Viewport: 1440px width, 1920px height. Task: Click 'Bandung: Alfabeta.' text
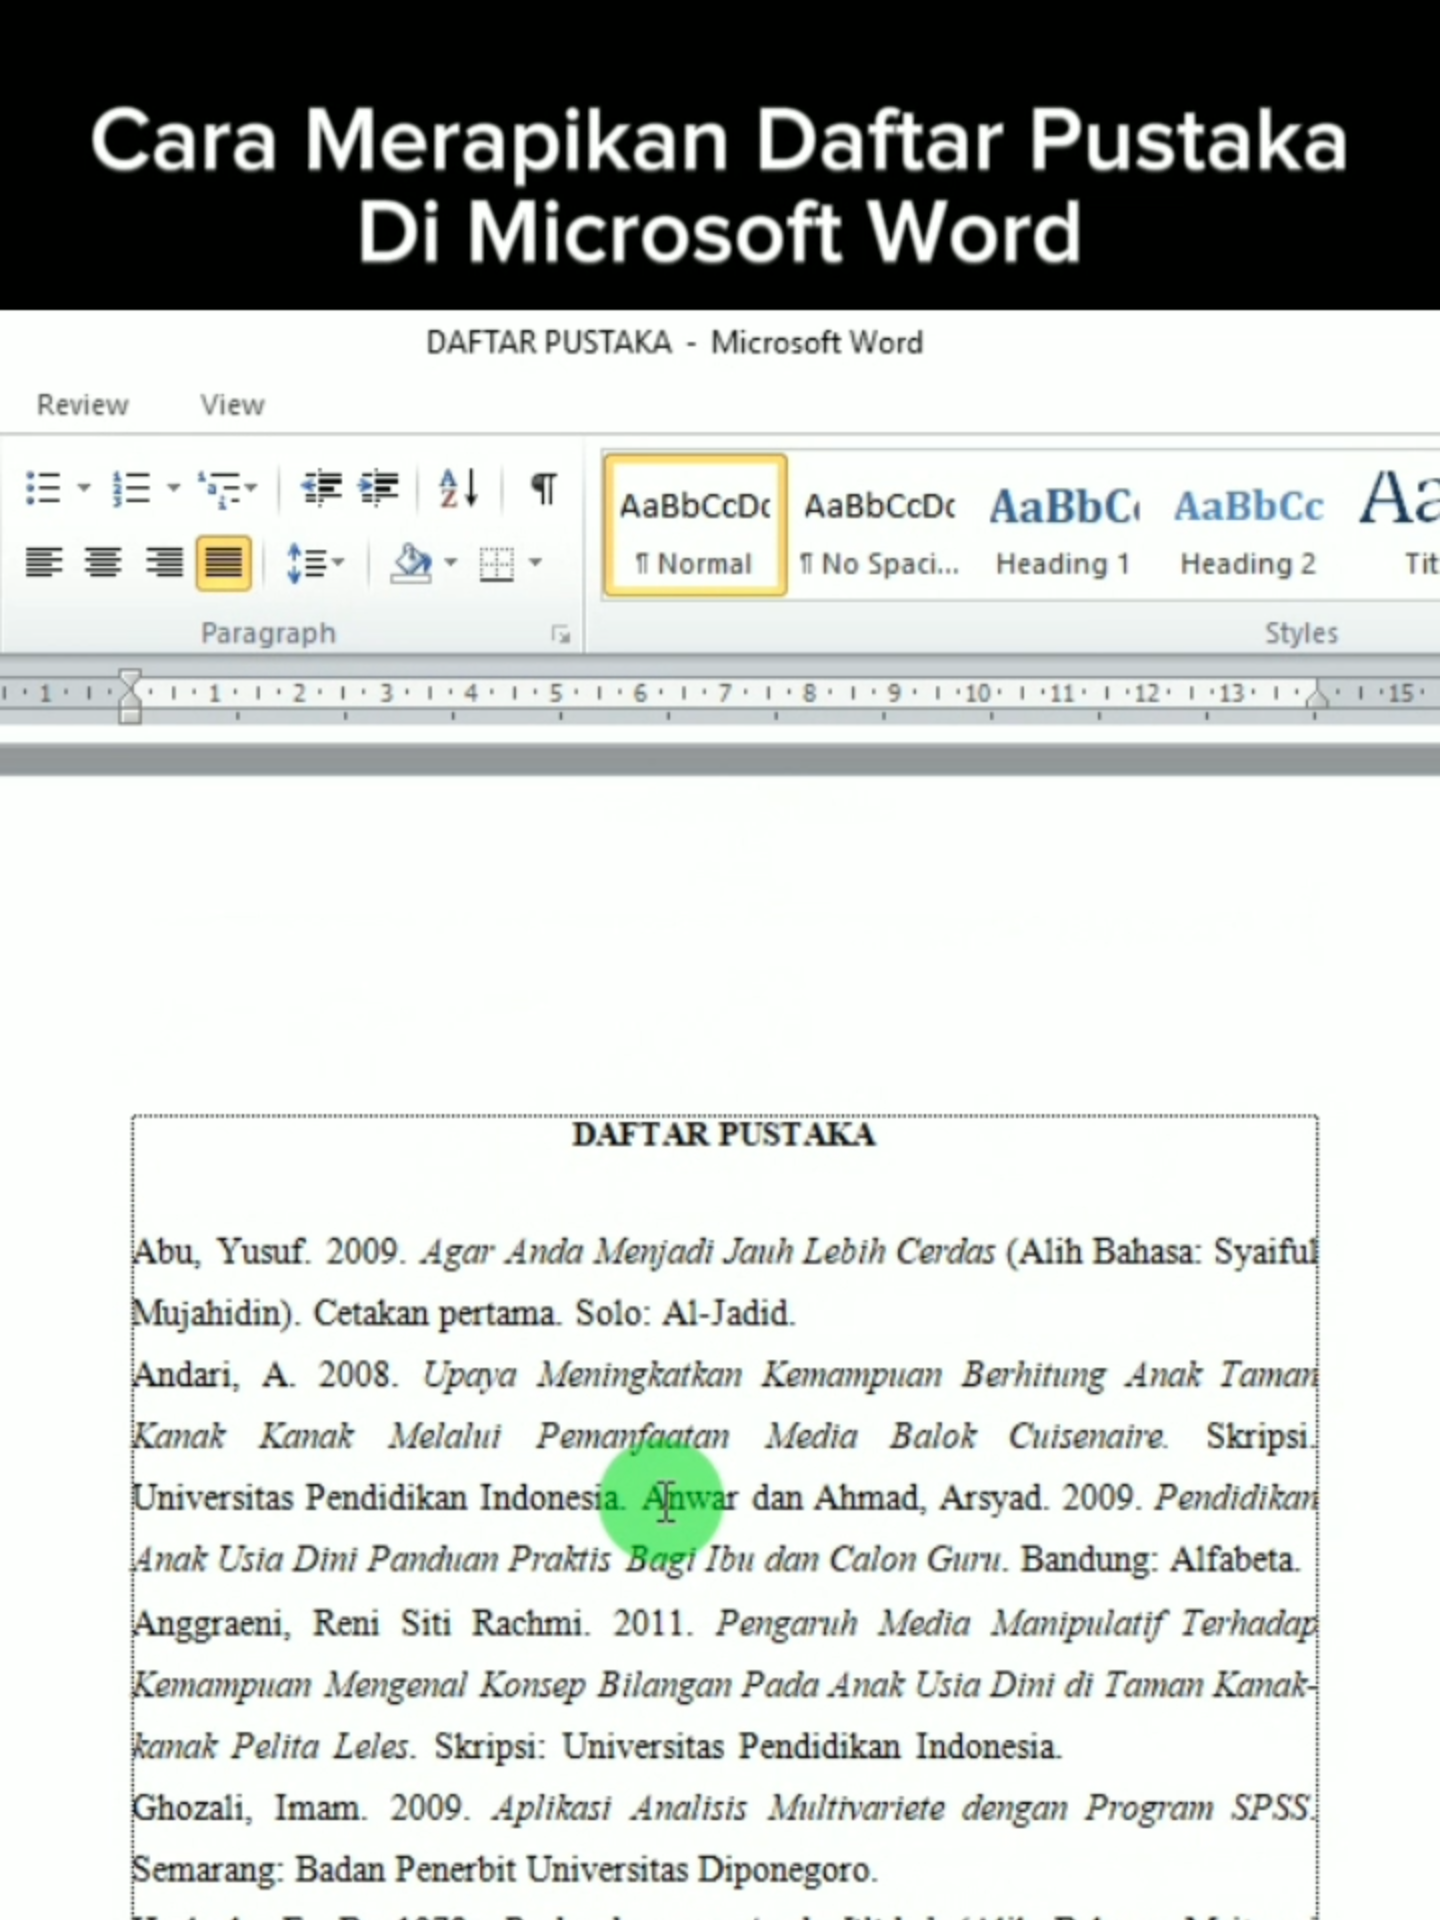click(1160, 1560)
